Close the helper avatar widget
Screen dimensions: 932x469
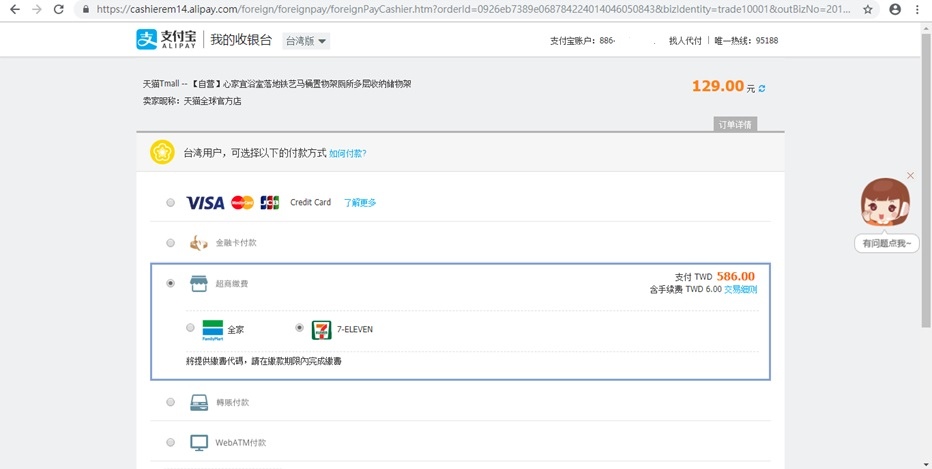click(911, 175)
